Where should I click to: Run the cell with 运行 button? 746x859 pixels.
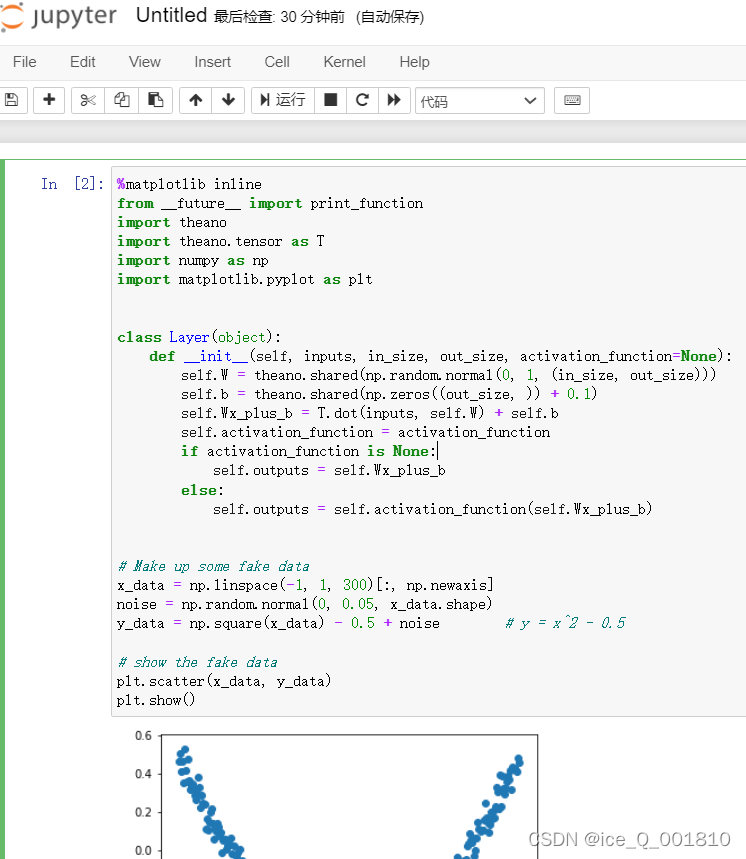[x=283, y=100]
